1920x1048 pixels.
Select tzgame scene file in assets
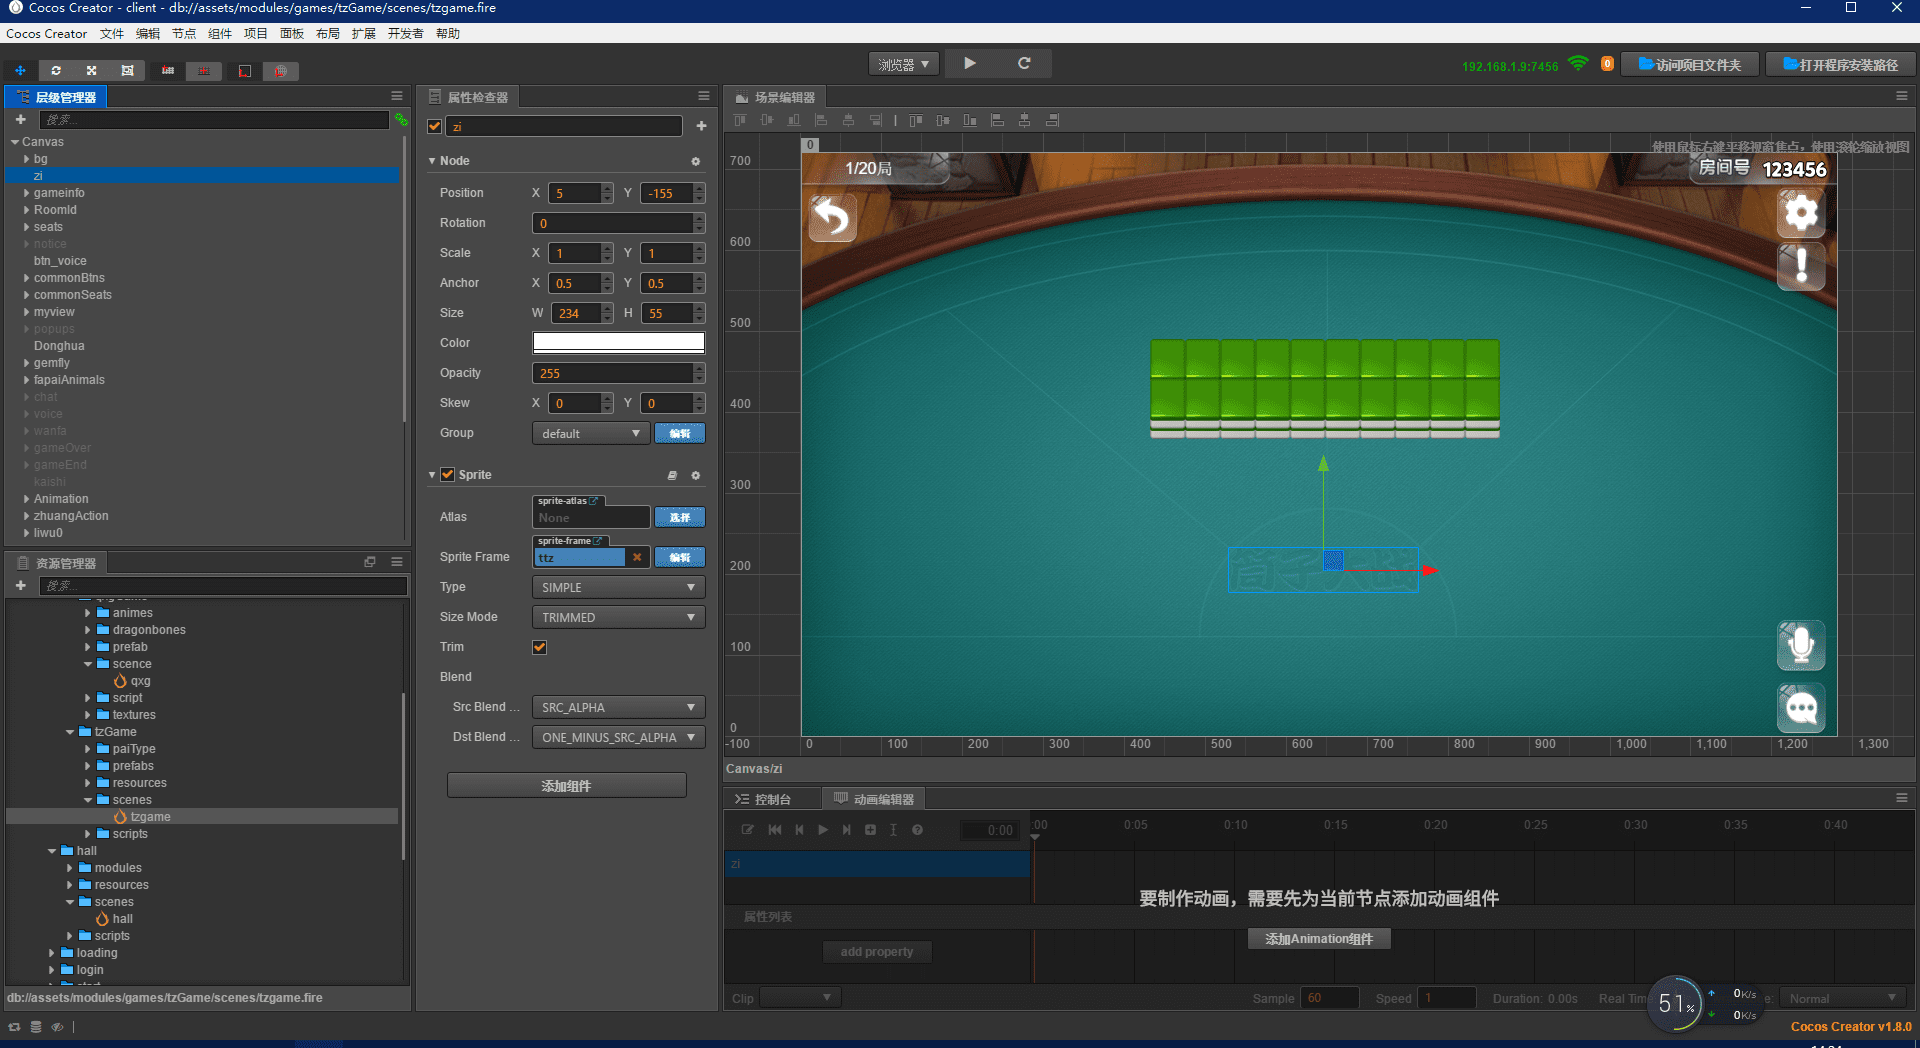click(x=150, y=817)
